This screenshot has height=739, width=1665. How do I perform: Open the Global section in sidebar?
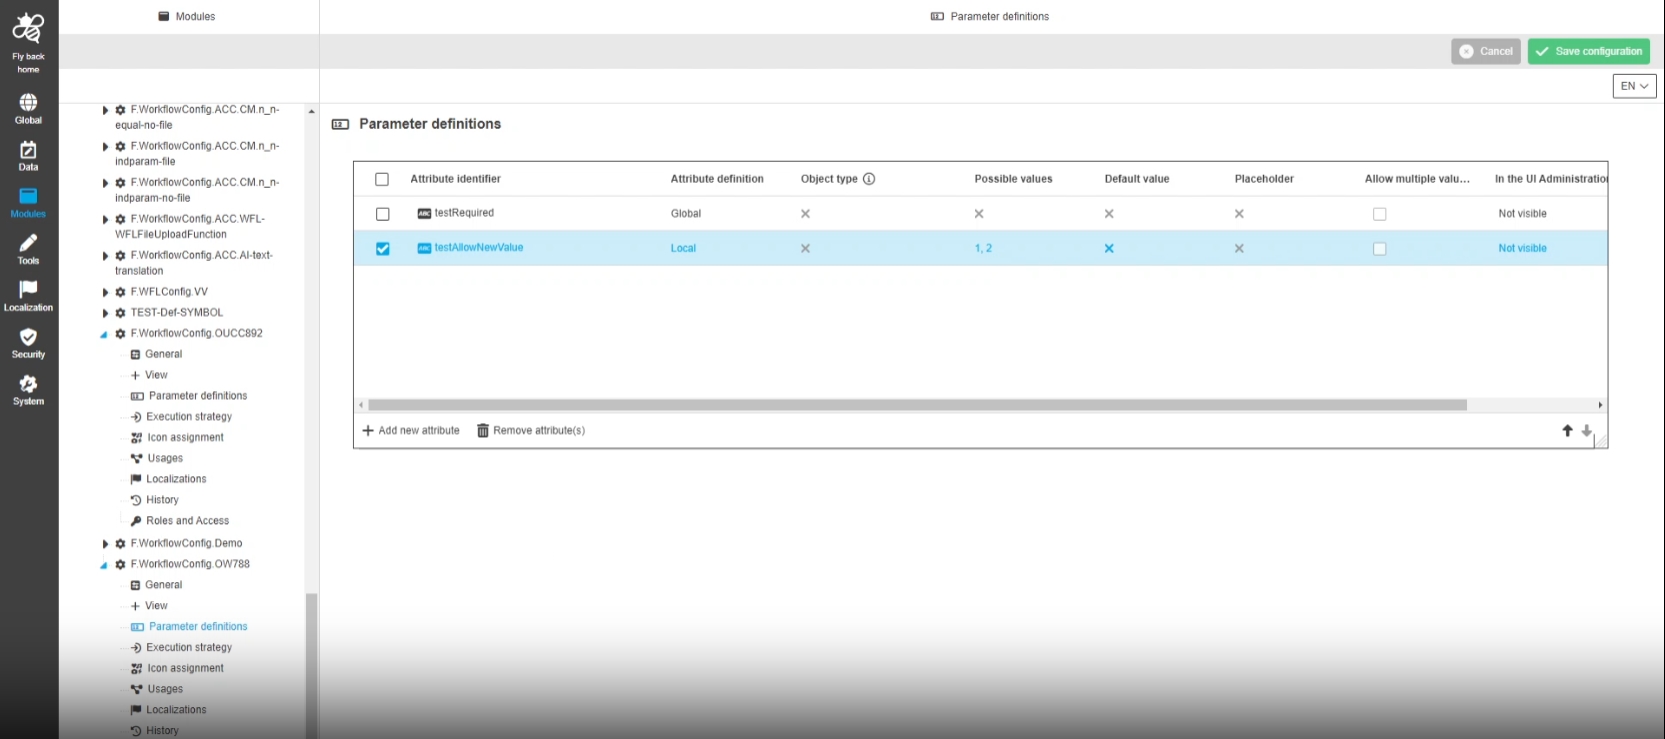point(28,104)
